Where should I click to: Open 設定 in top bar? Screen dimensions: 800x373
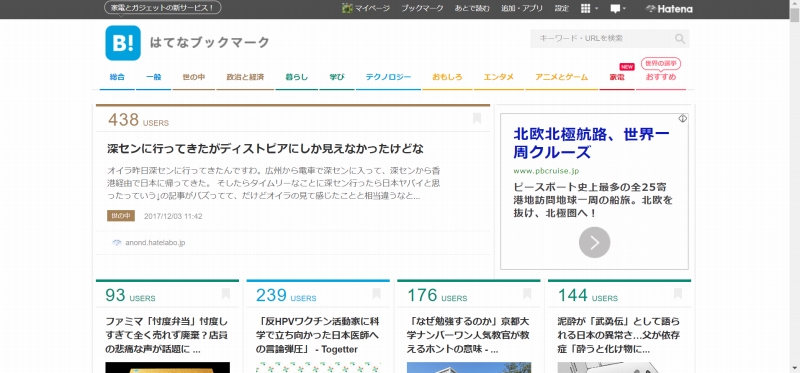click(x=562, y=9)
